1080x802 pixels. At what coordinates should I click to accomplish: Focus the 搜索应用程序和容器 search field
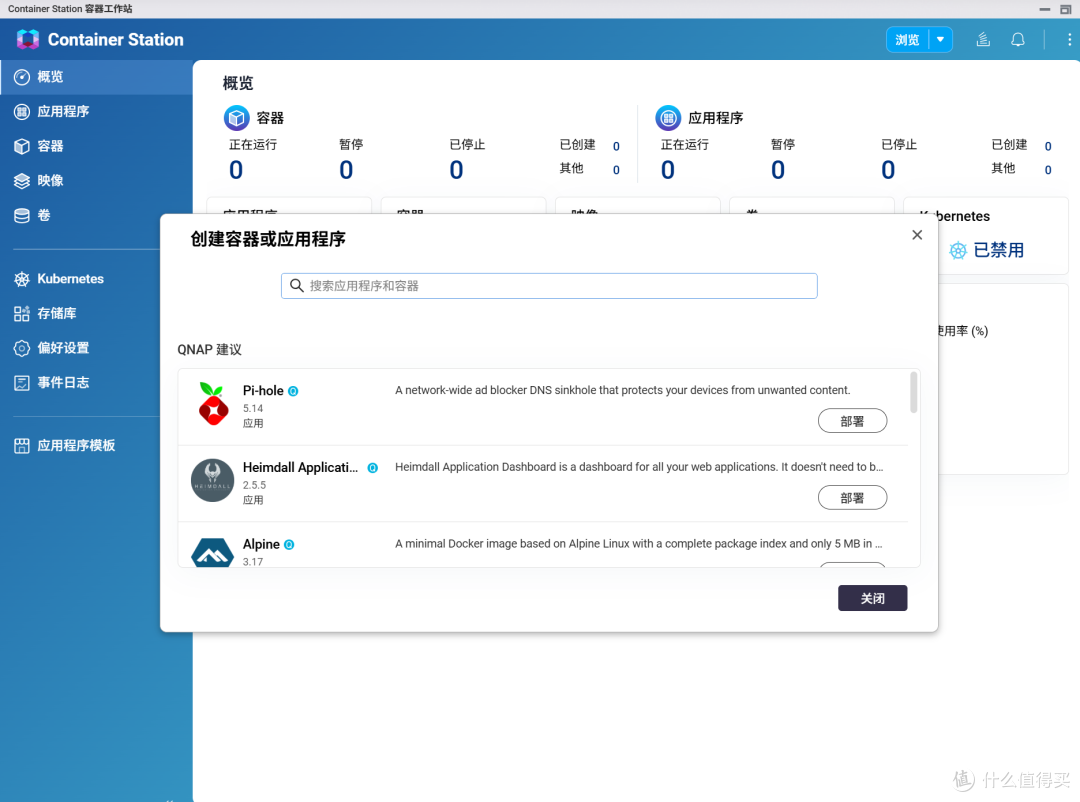[549, 286]
